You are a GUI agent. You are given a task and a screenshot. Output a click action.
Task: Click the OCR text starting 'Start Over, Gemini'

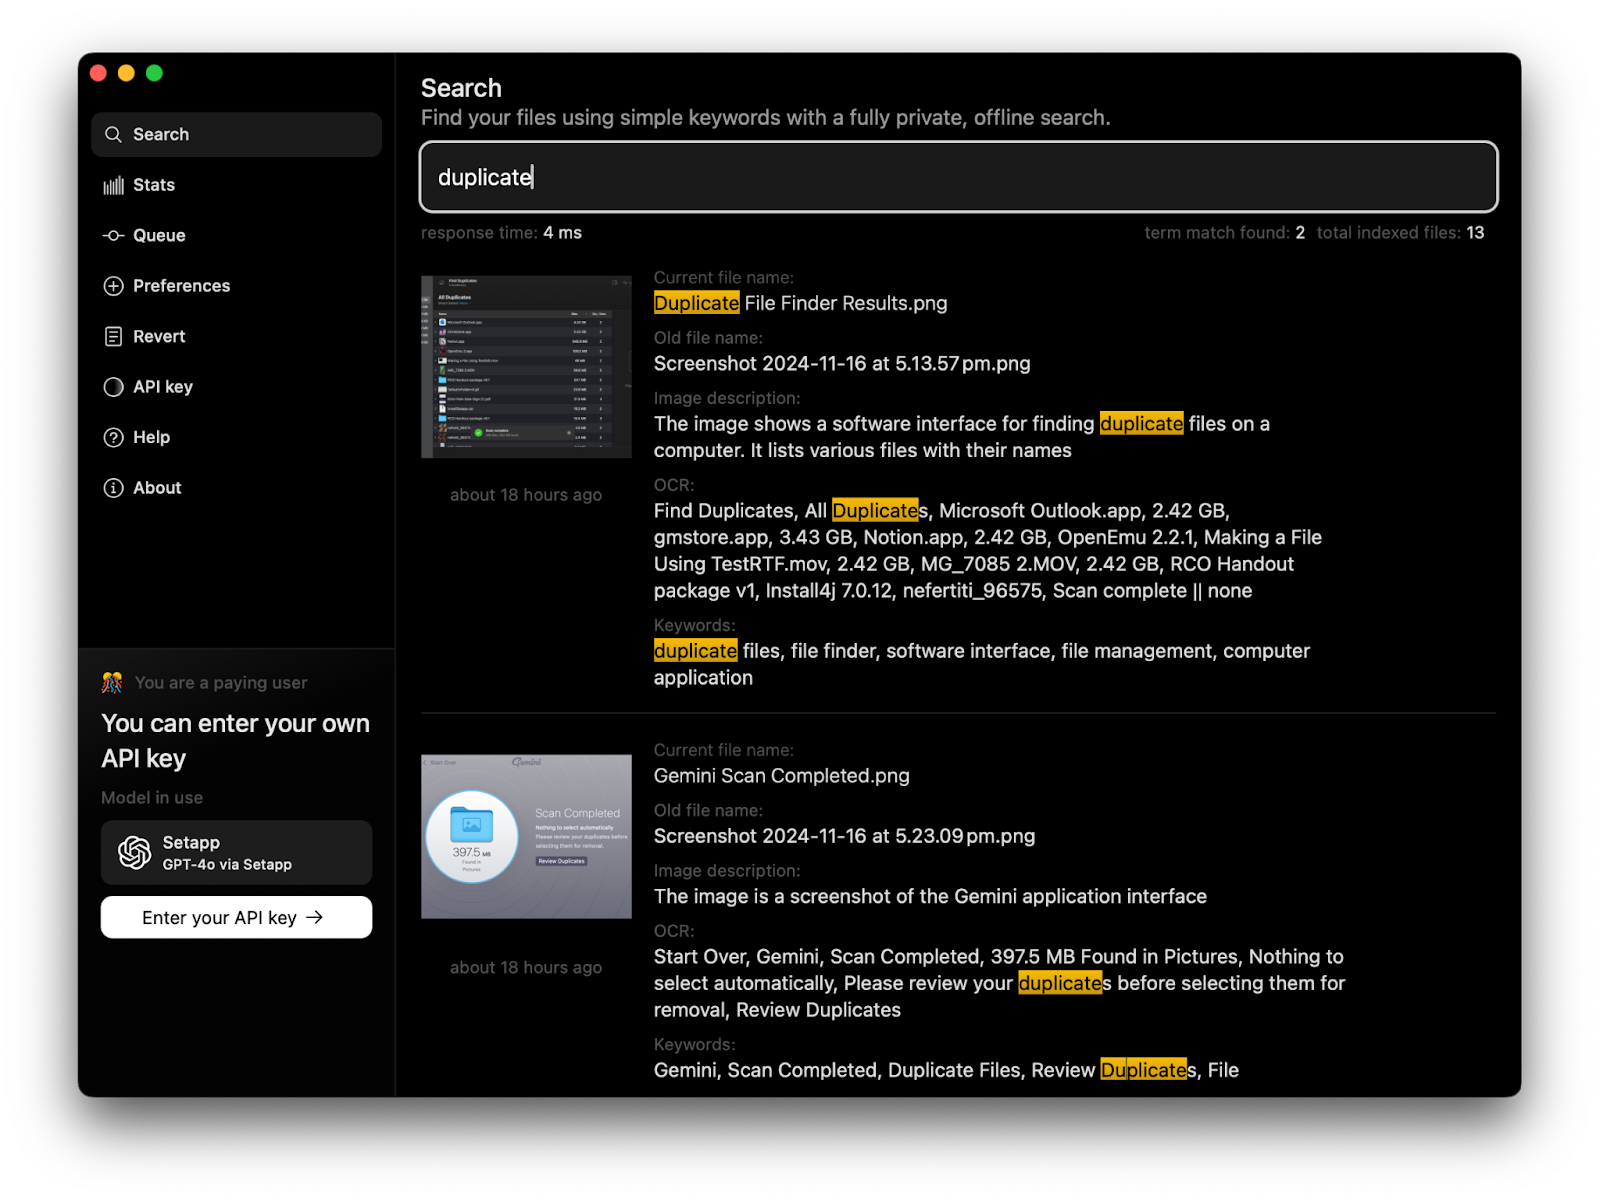1000,983
